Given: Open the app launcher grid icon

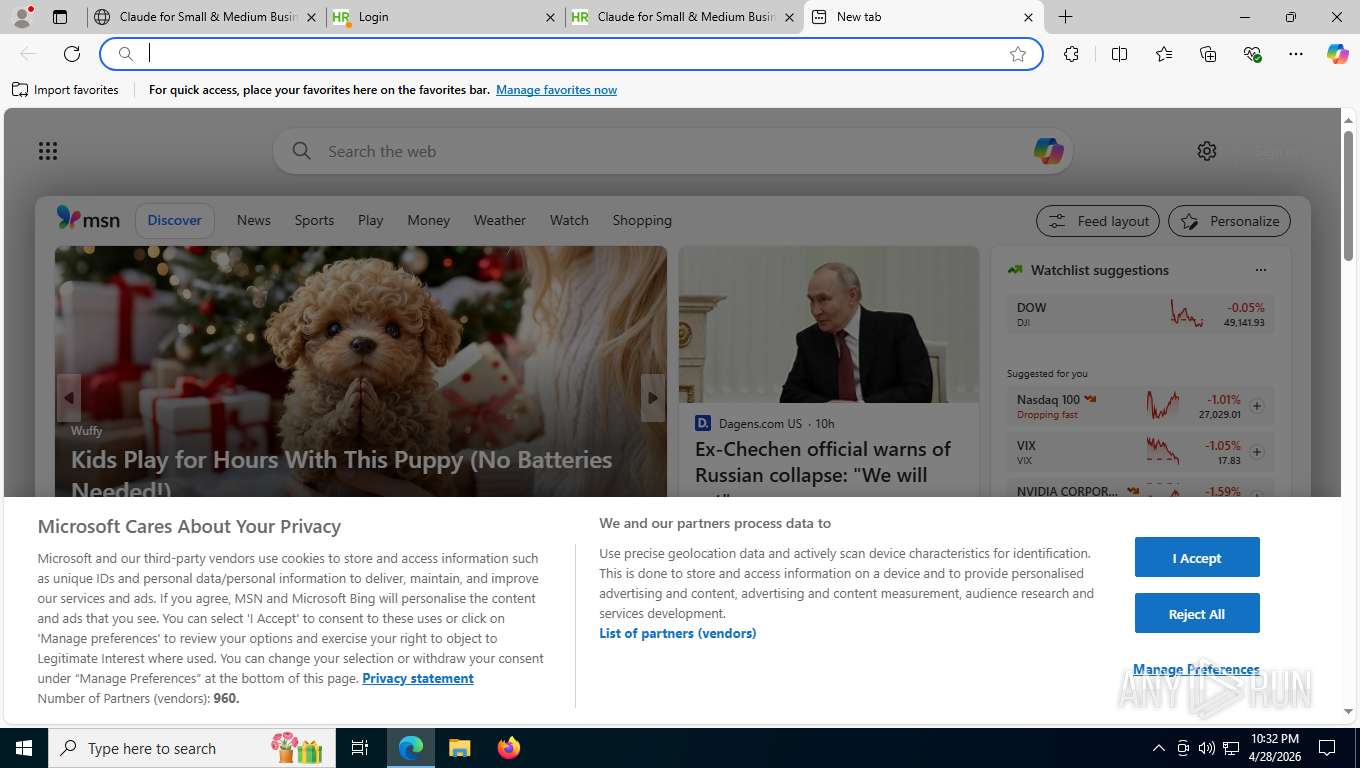Looking at the screenshot, I should point(48,151).
